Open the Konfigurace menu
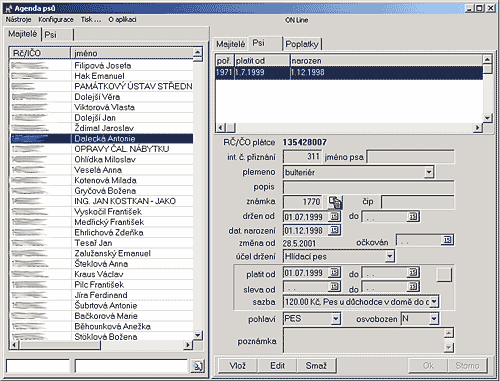This screenshot has width=500, height=381. click(x=56, y=20)
